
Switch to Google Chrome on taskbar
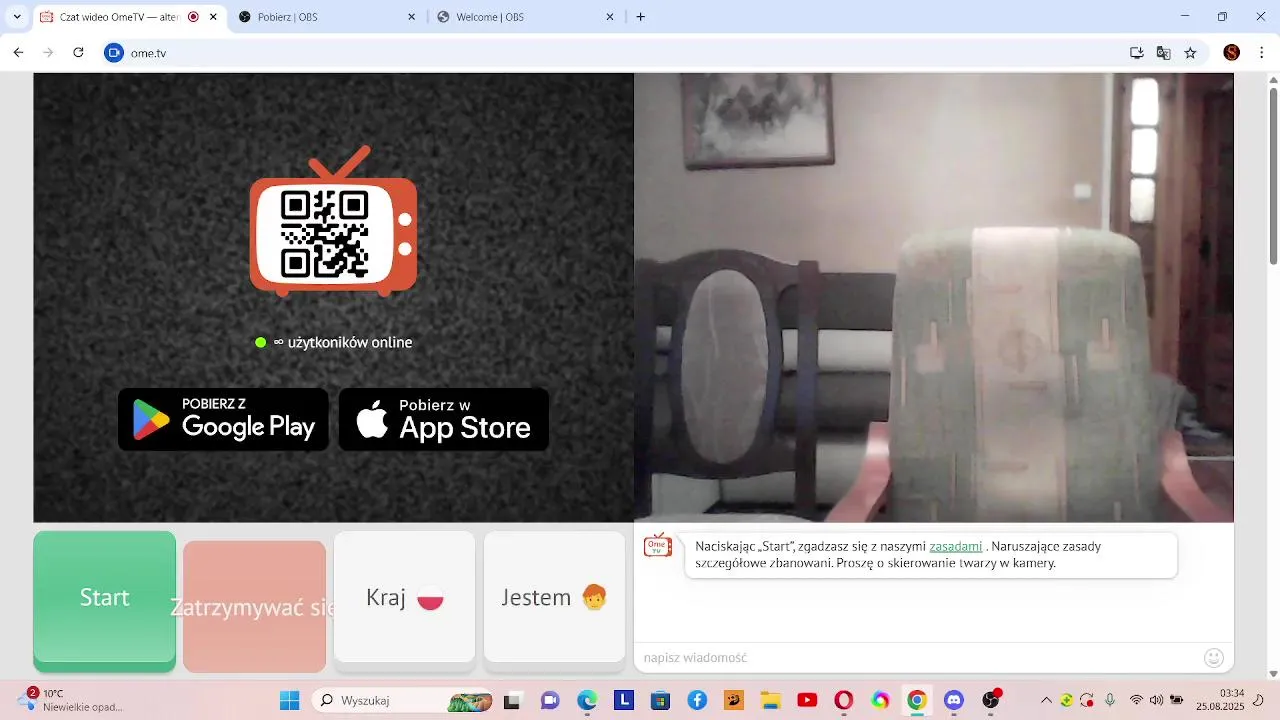tap(917, 700)
